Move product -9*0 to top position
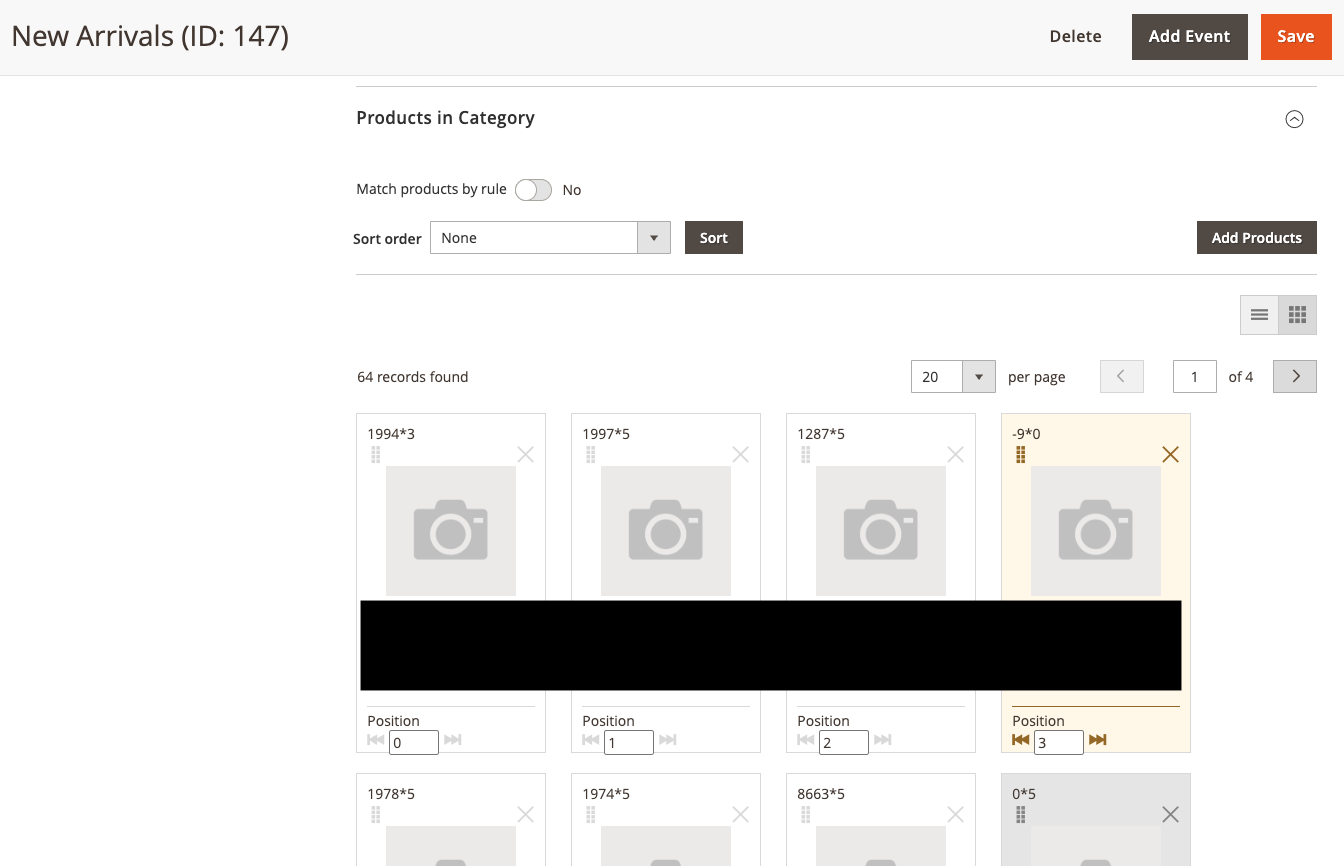 click(x=1020, y=740)
